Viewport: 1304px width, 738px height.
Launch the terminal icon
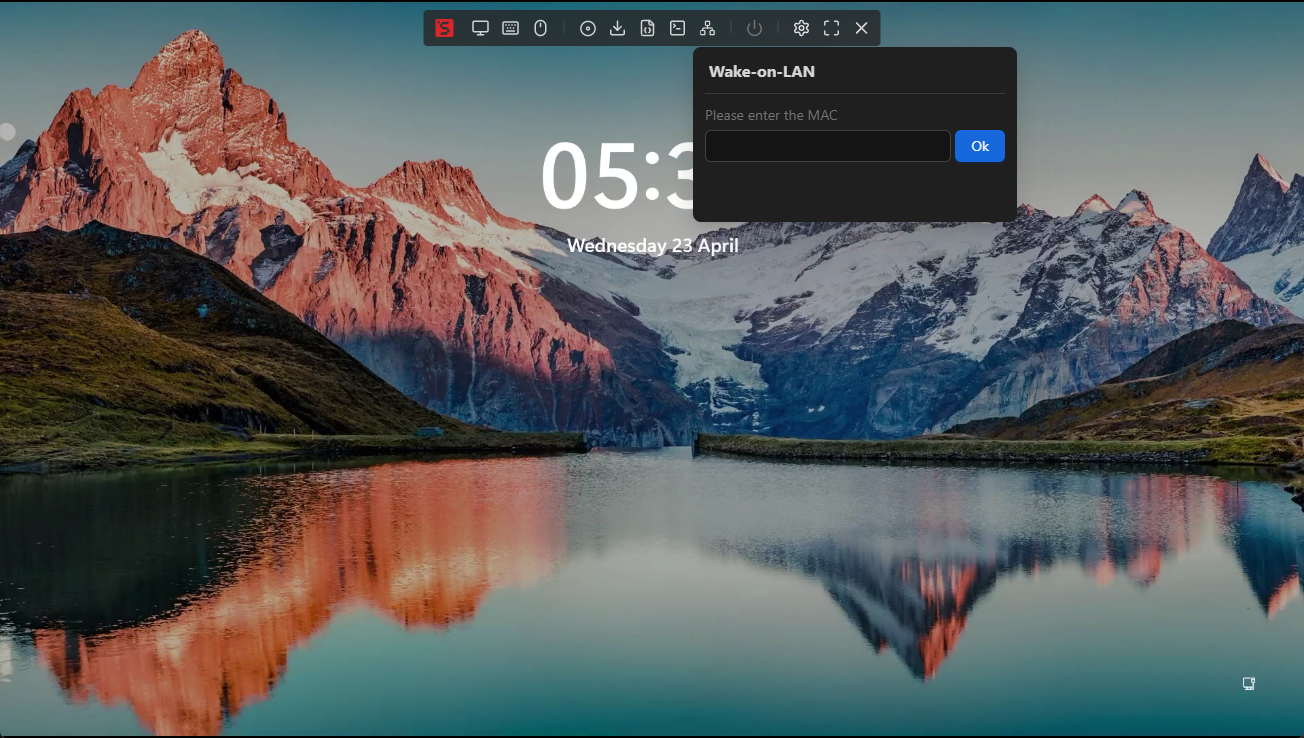677,28
